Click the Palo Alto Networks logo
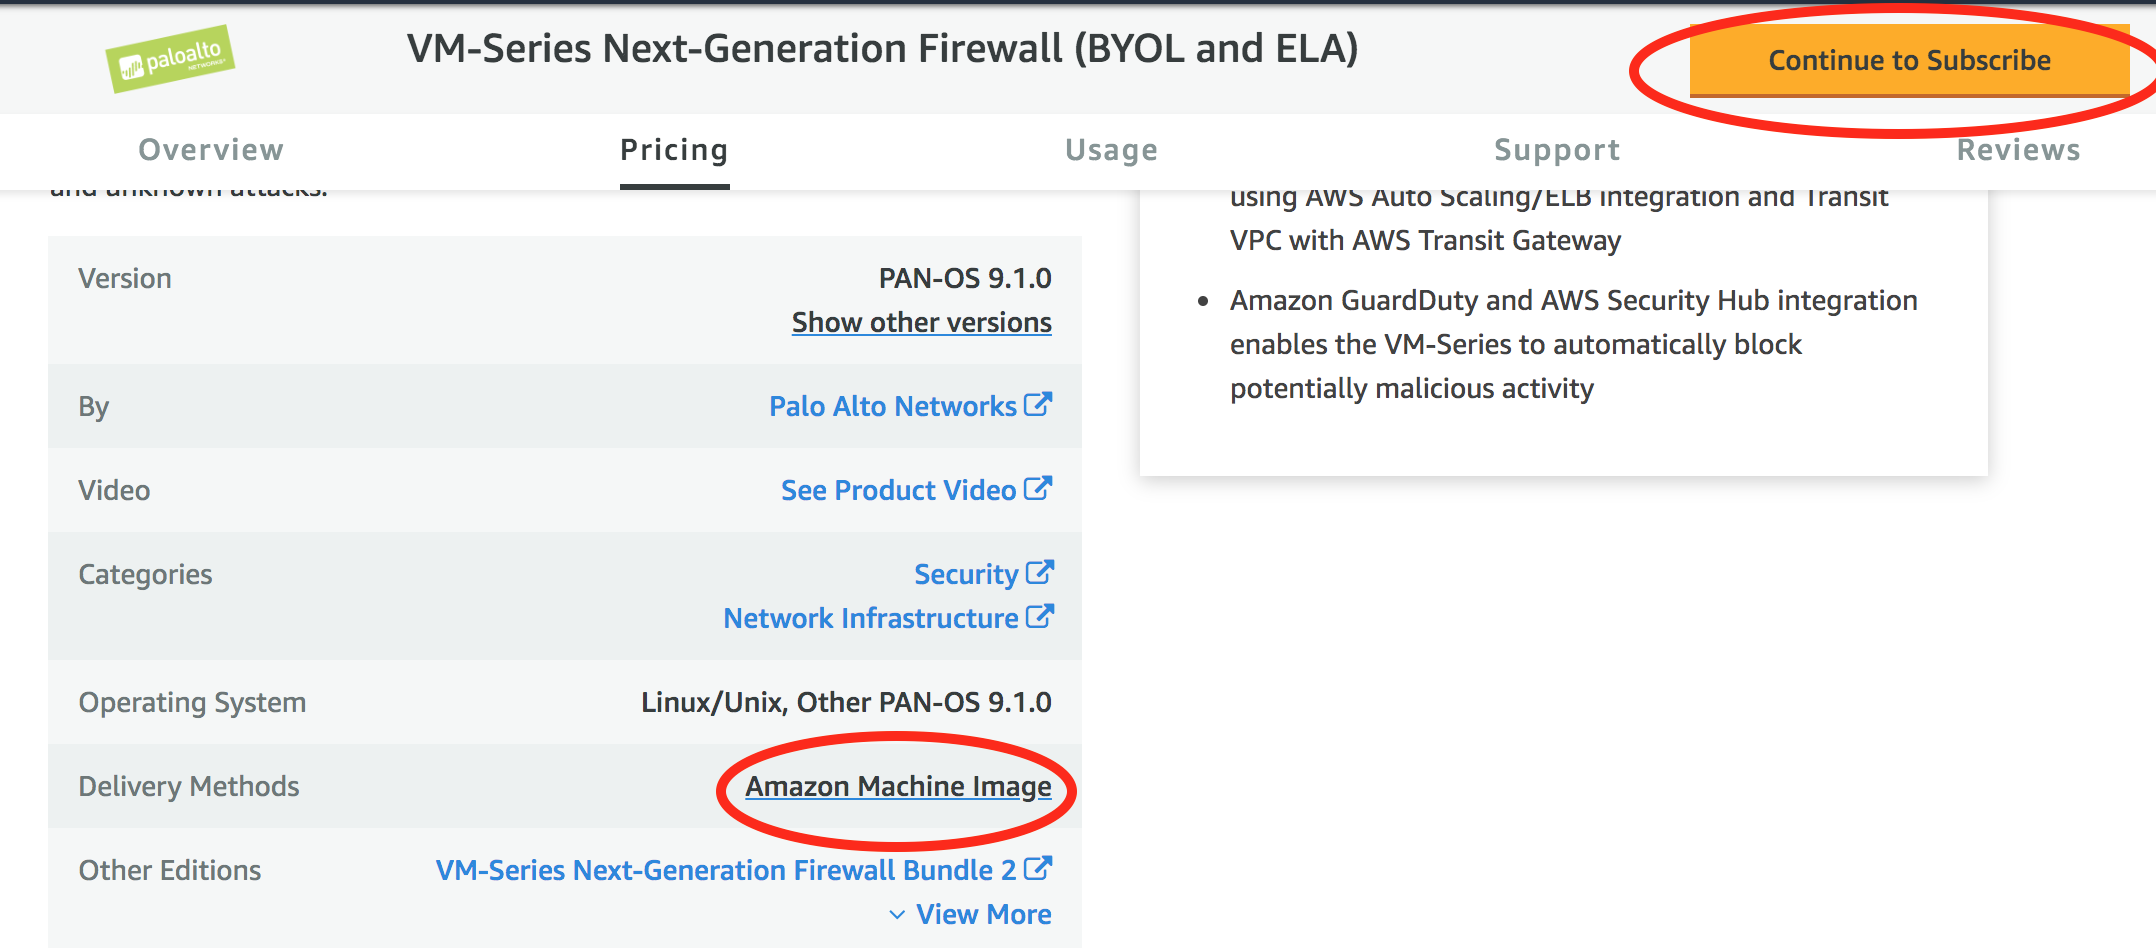2156x948 pixels. pyautogui.click(x=170, y=59)
